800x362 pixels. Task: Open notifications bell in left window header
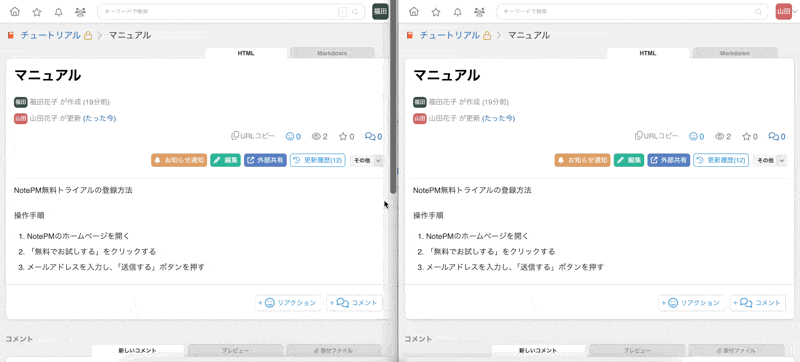click(59, 11)
